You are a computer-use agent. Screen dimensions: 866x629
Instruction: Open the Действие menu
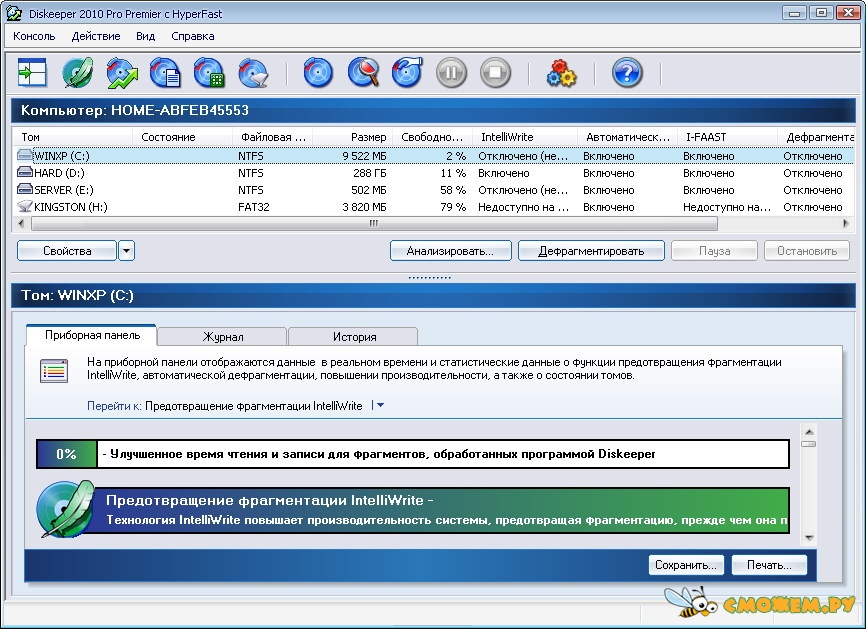pos(96,36)
